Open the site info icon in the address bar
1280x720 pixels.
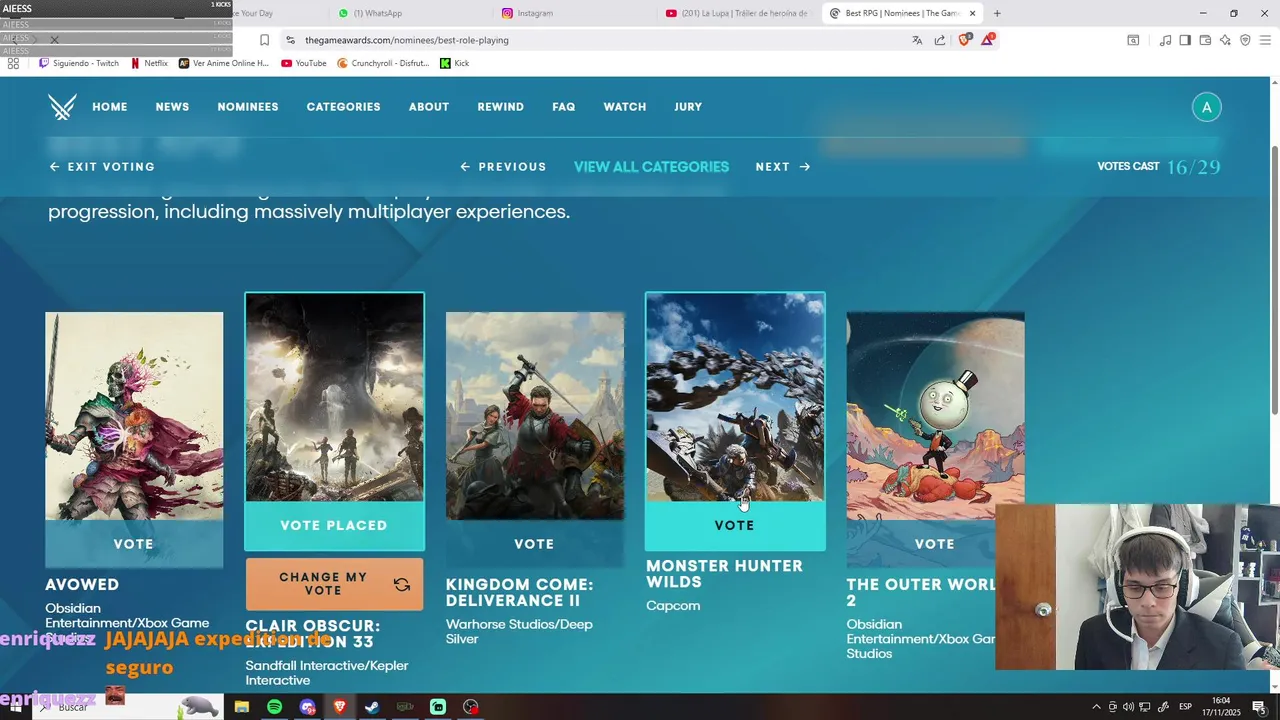[290, 40]
